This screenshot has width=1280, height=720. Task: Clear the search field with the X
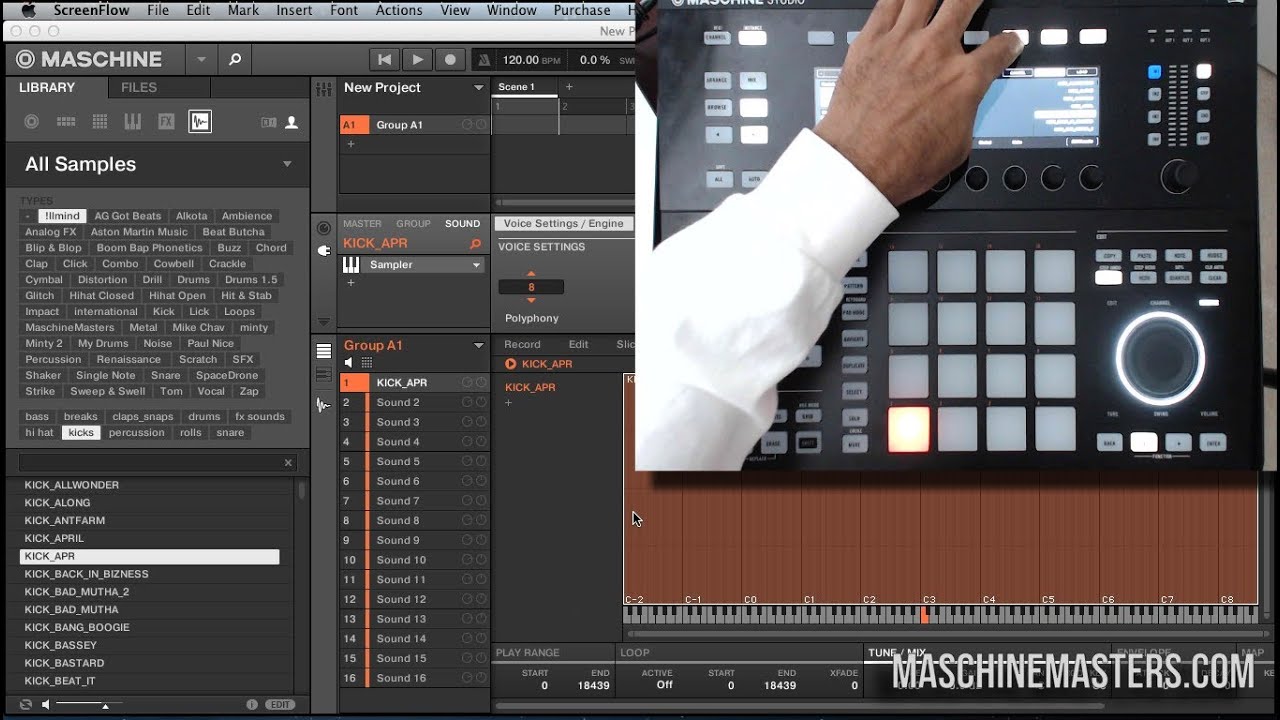[x=288, y=463]
